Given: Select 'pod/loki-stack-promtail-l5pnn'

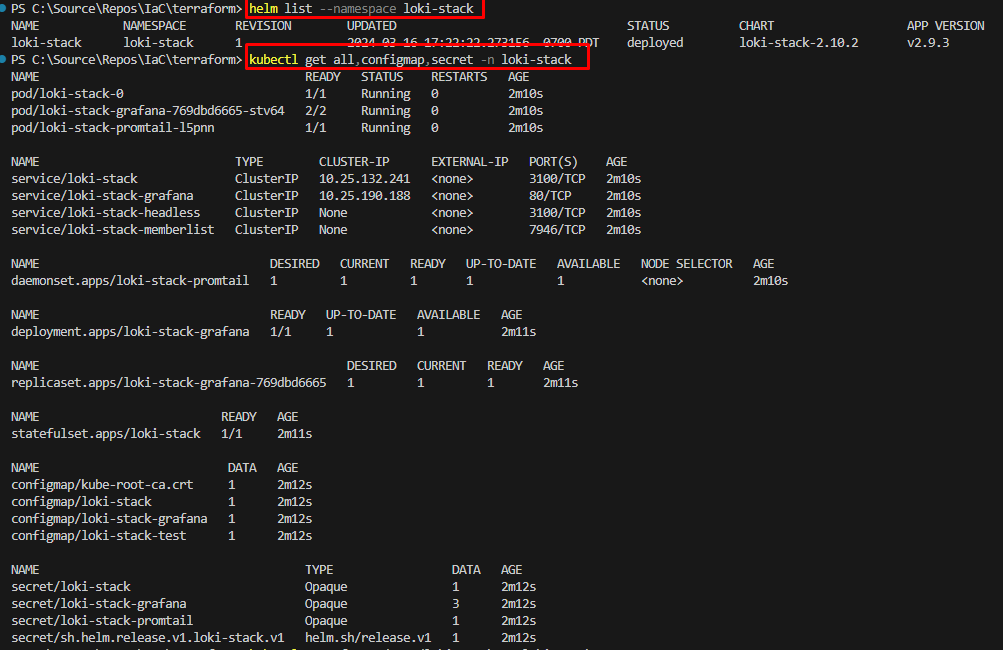Looking at the screenshot, I should (113, 128).
